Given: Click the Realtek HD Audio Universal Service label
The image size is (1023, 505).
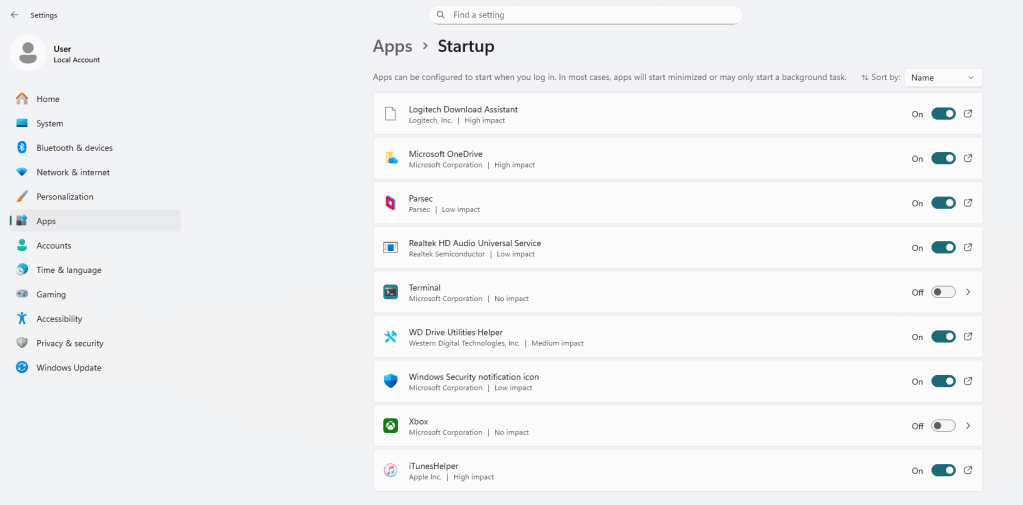Looking at the screenshot, I should coord(475,243).
